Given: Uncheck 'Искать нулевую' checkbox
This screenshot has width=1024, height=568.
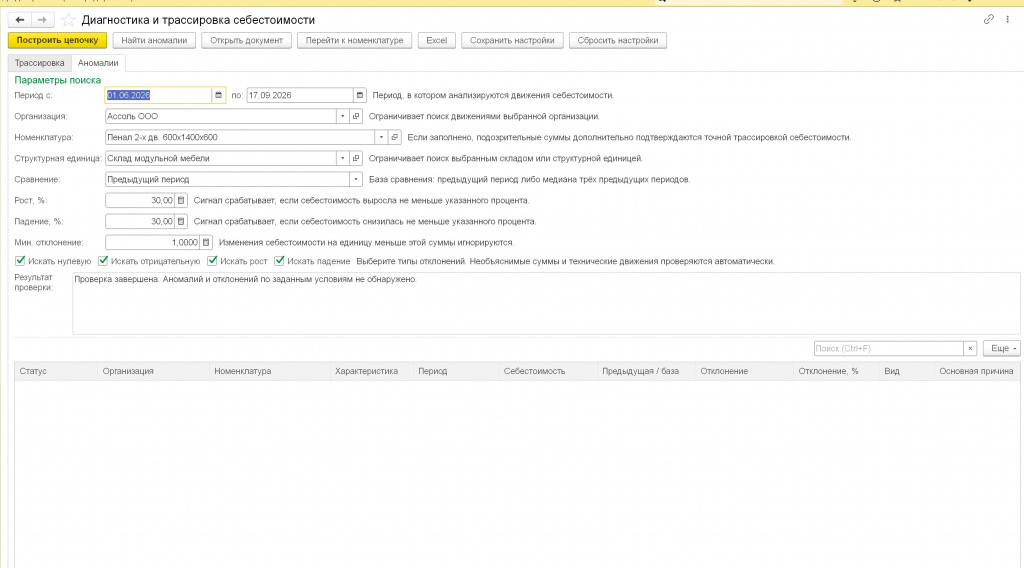Looking at the screenshot, I should [20, 261].
